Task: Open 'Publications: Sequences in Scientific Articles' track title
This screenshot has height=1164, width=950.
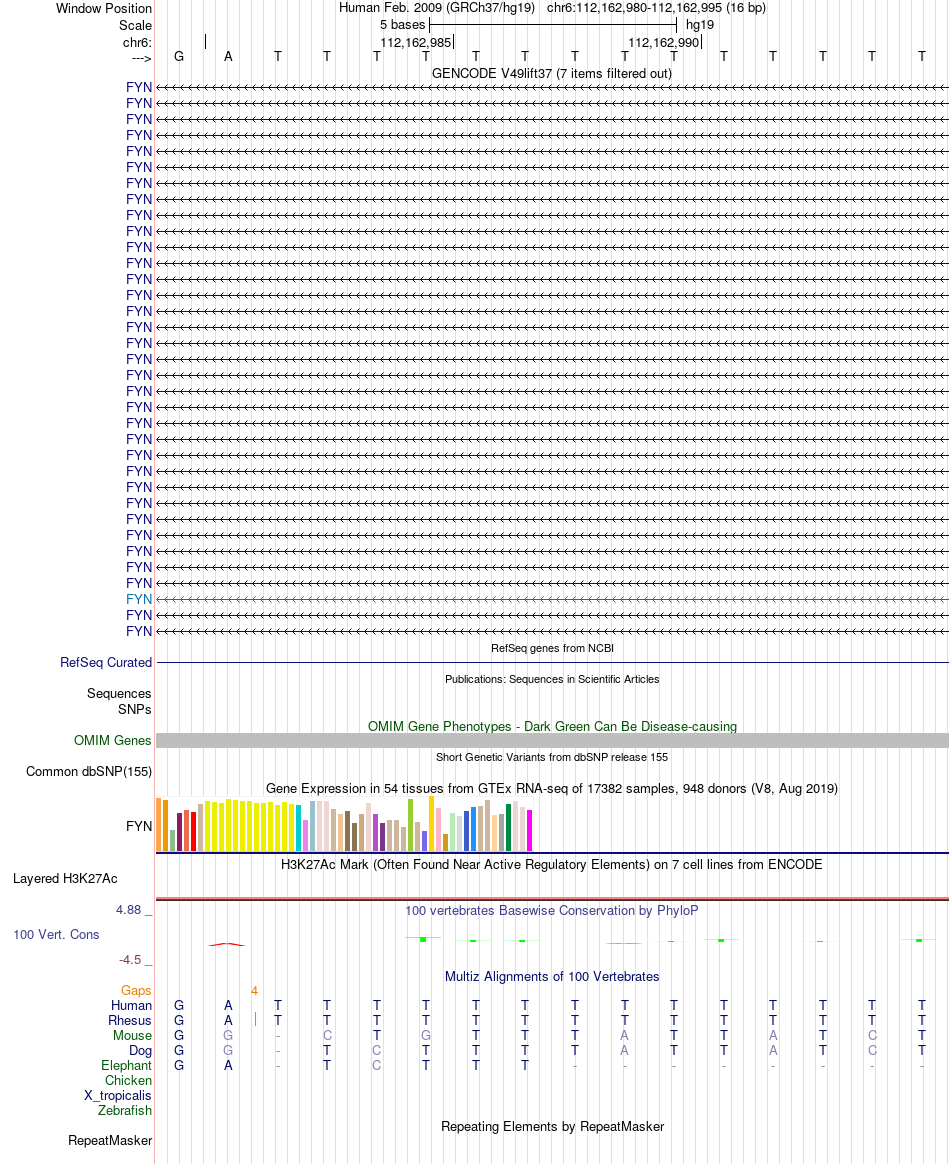Action: [552, 679]
